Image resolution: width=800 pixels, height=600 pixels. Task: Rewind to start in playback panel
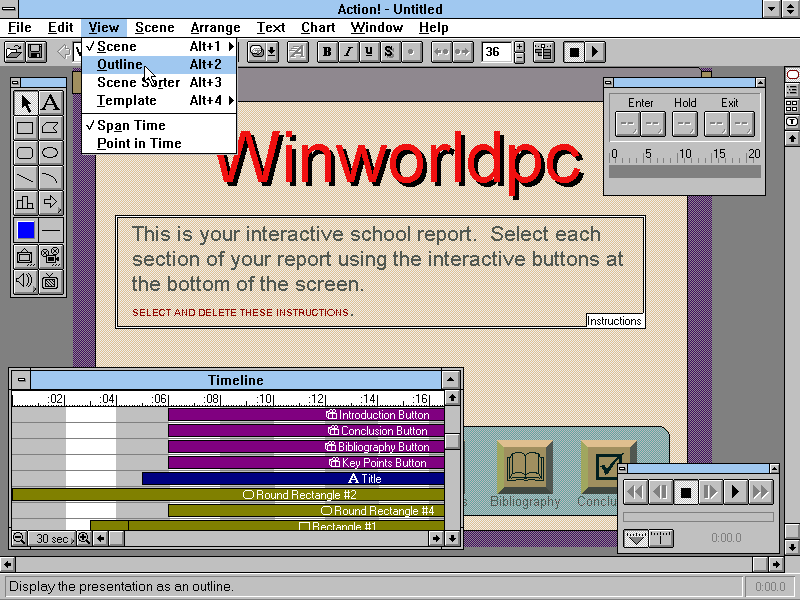[x=636, y=492]
